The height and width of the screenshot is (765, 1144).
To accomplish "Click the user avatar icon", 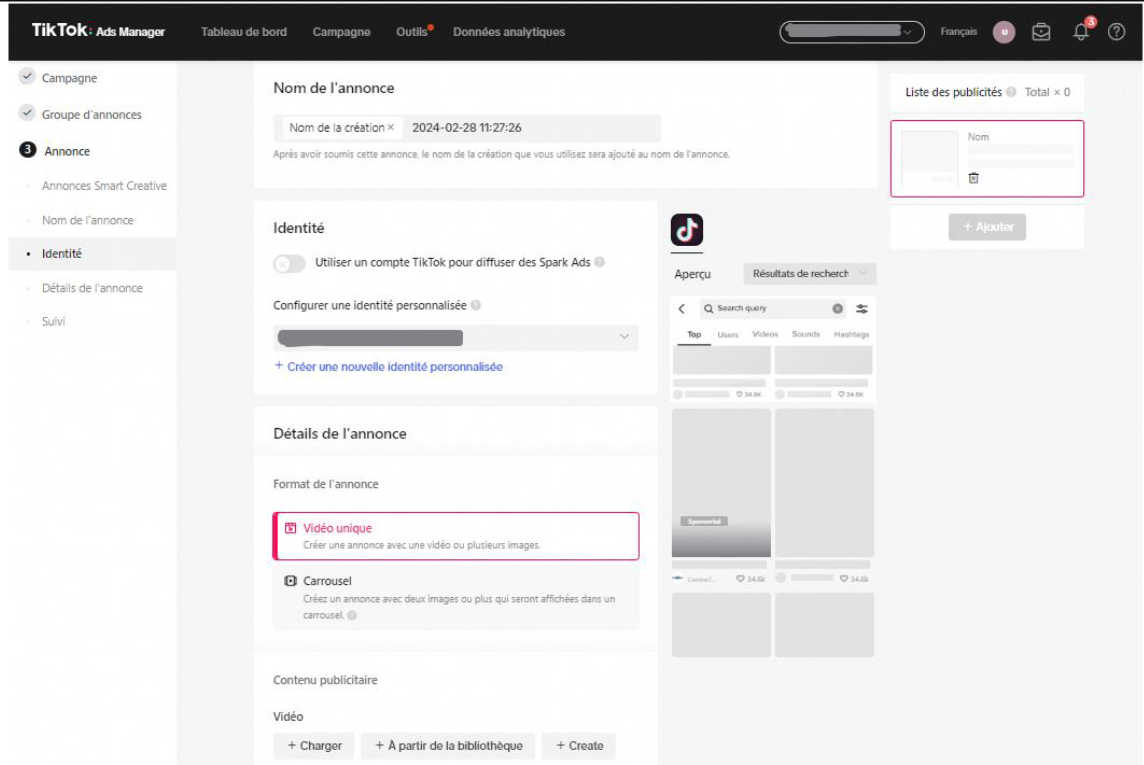I will coord(1004,32).
